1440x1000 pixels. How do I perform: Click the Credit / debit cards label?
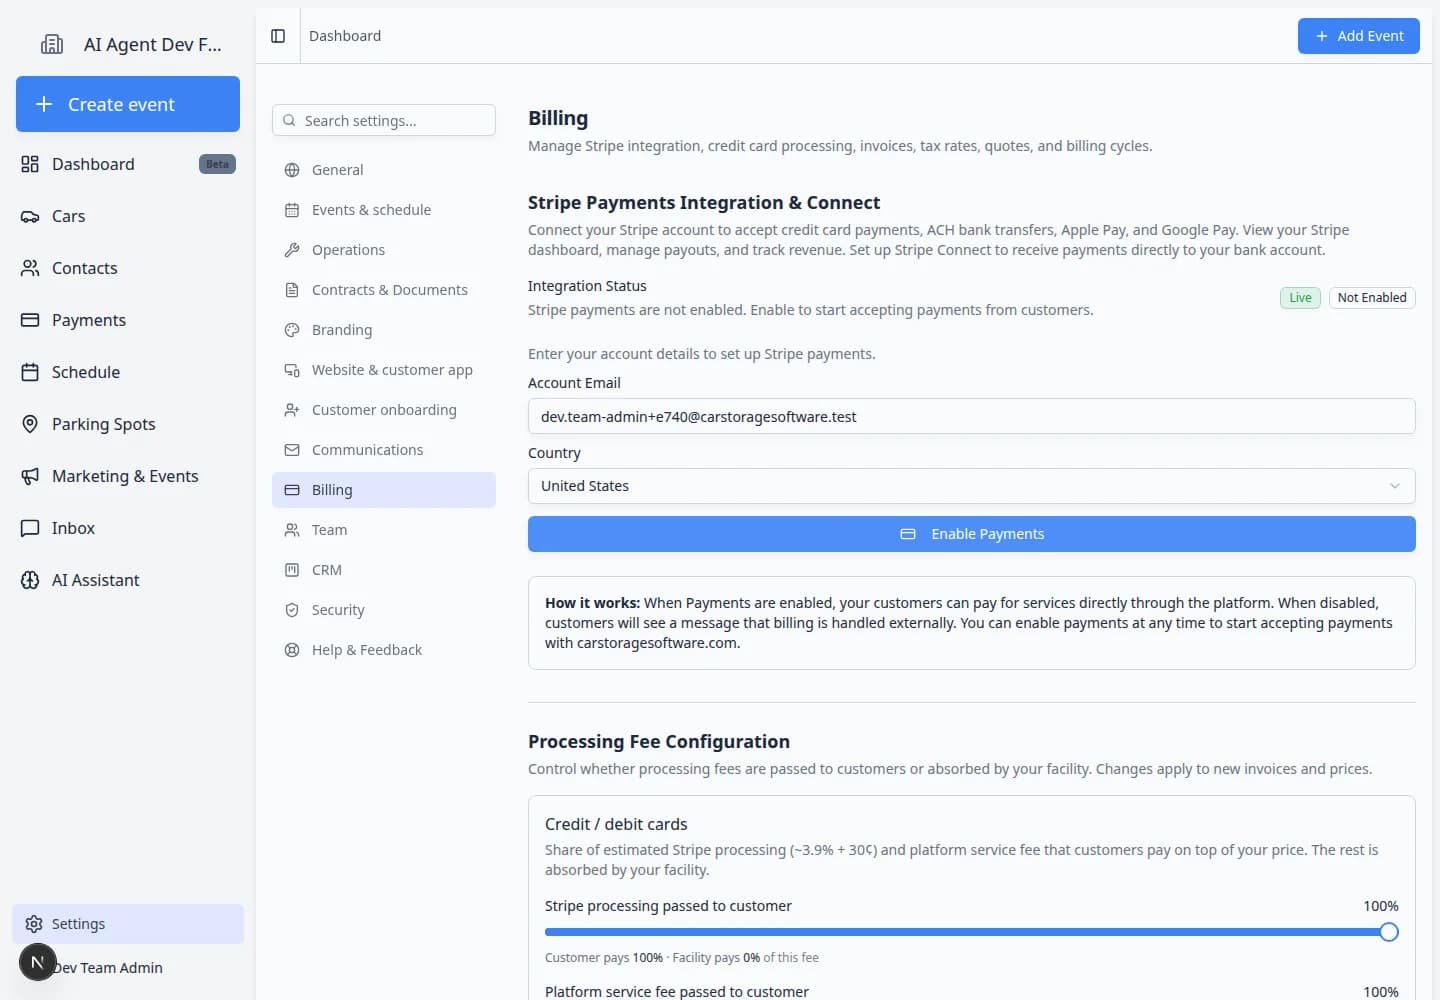point(616,824)
